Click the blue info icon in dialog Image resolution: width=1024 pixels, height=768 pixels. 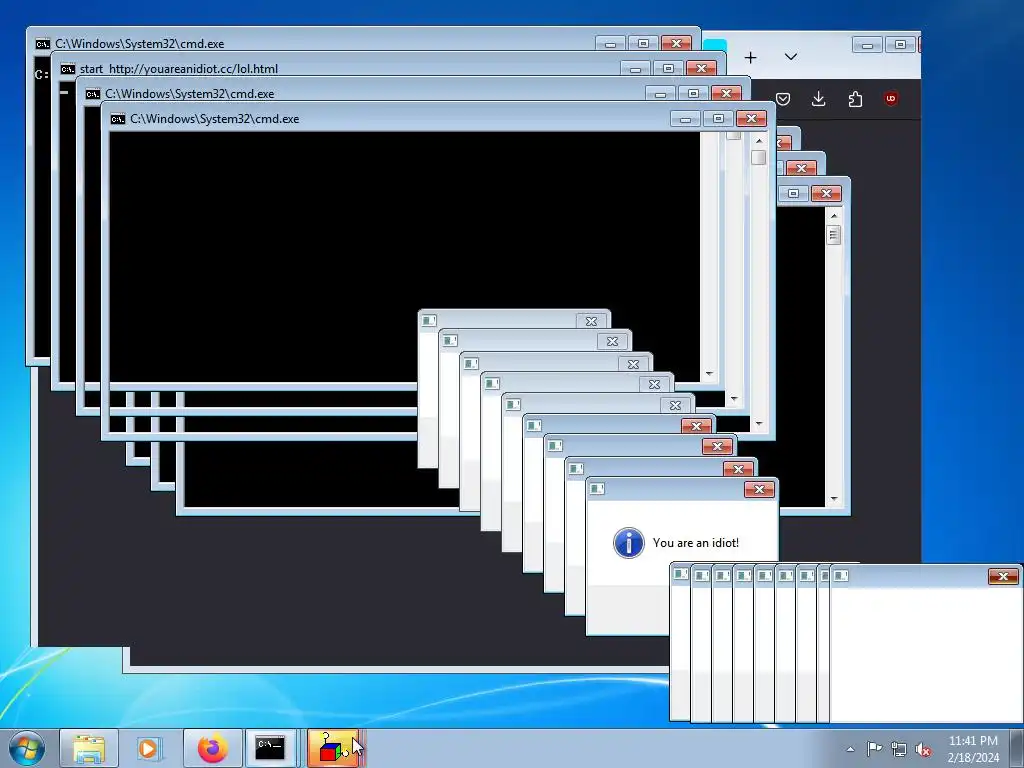628,543
